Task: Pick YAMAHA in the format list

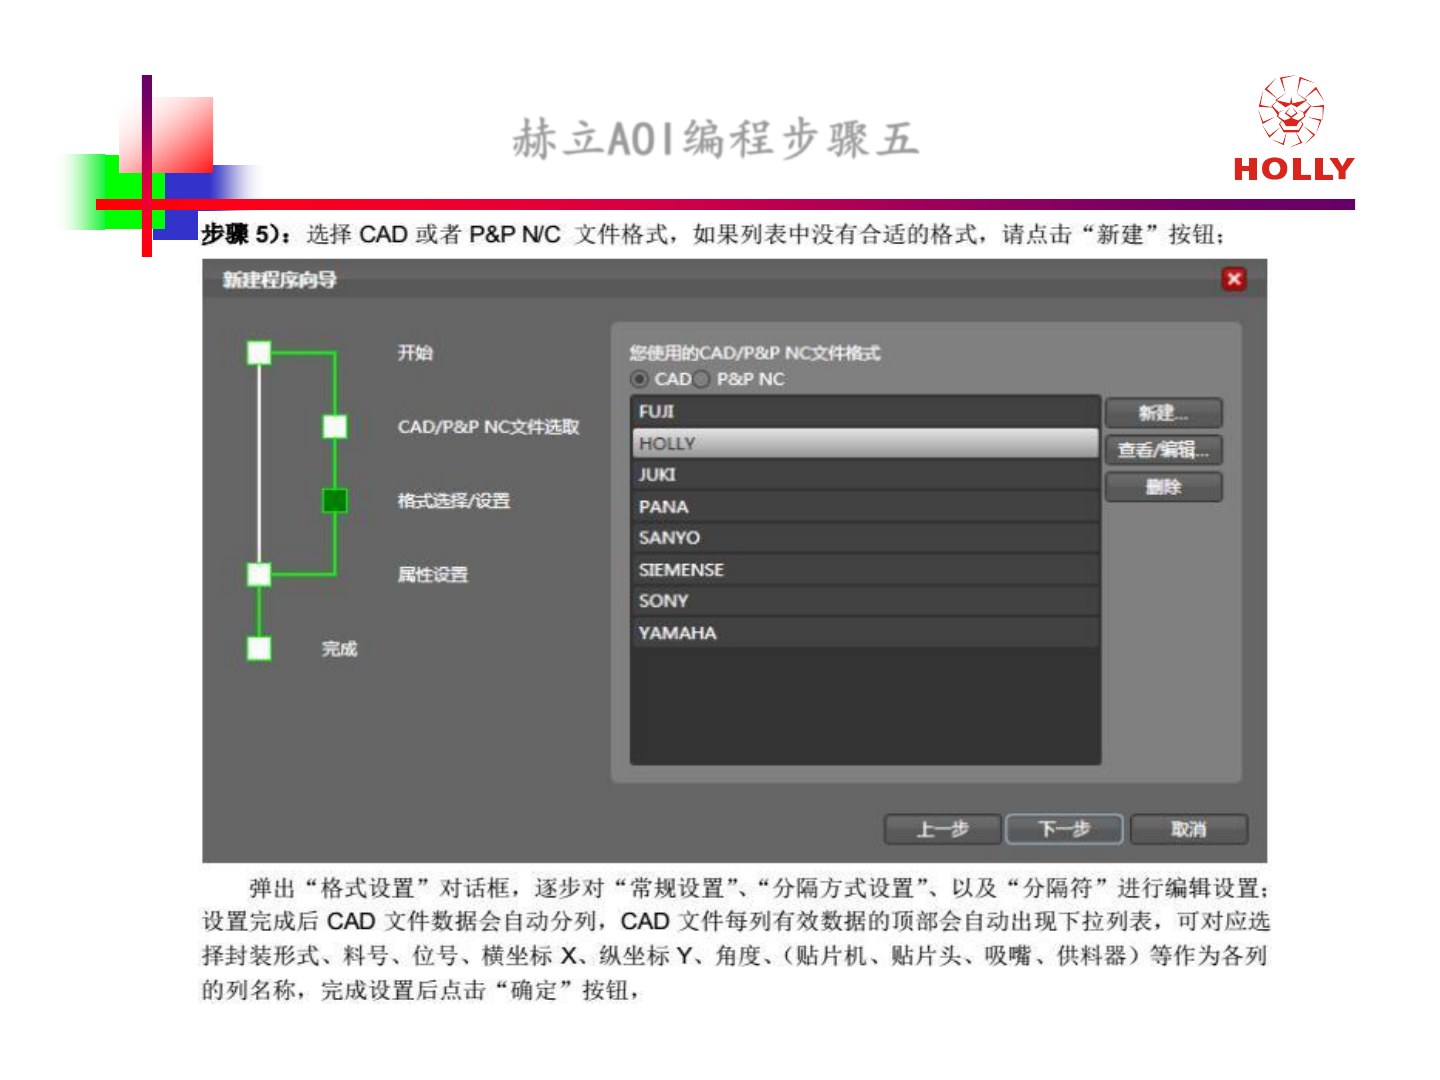Action: coord(865,633)
